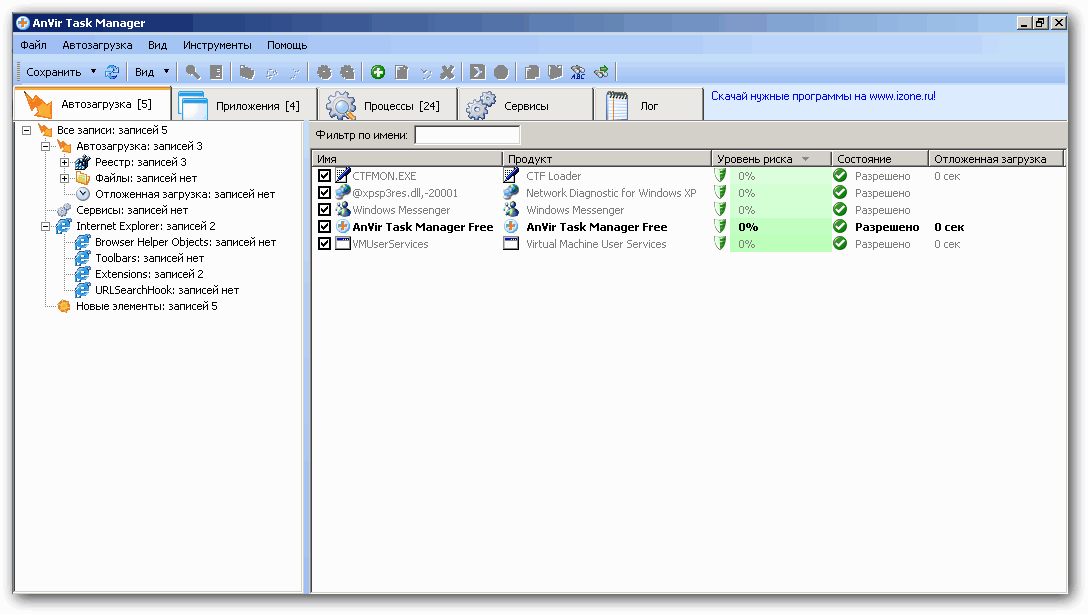Image resolution: width=1088 pixels, height=614 pixels.
Task: Uncheck the @xpsp3res.dll,-20001 checkbox
Action: (x=324, y=193)
